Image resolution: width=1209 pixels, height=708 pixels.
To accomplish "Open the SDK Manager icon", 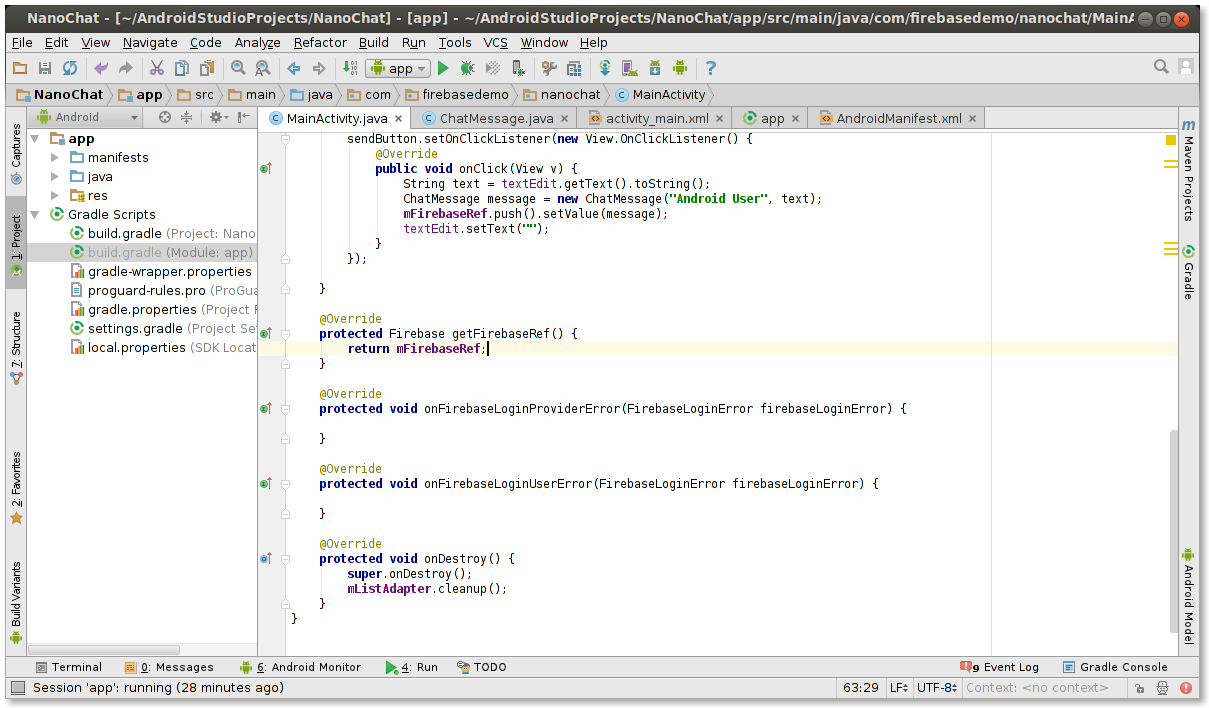I will 655,68.
